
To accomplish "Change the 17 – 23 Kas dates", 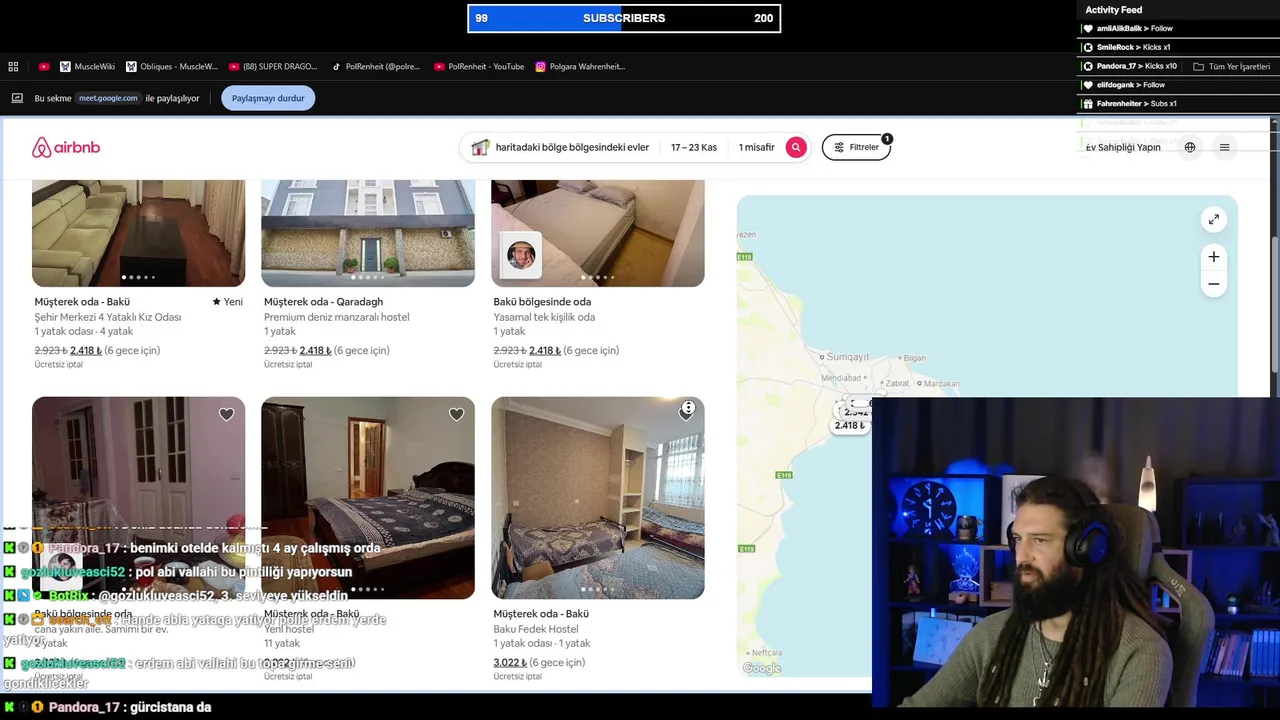I will point(694,147).
